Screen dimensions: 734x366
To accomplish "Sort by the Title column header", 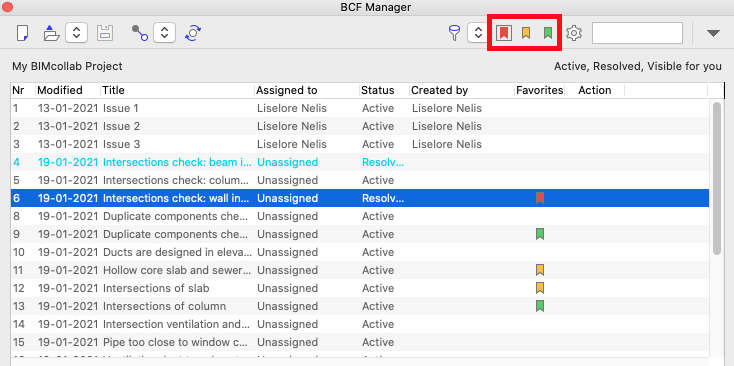I will 177,90.
